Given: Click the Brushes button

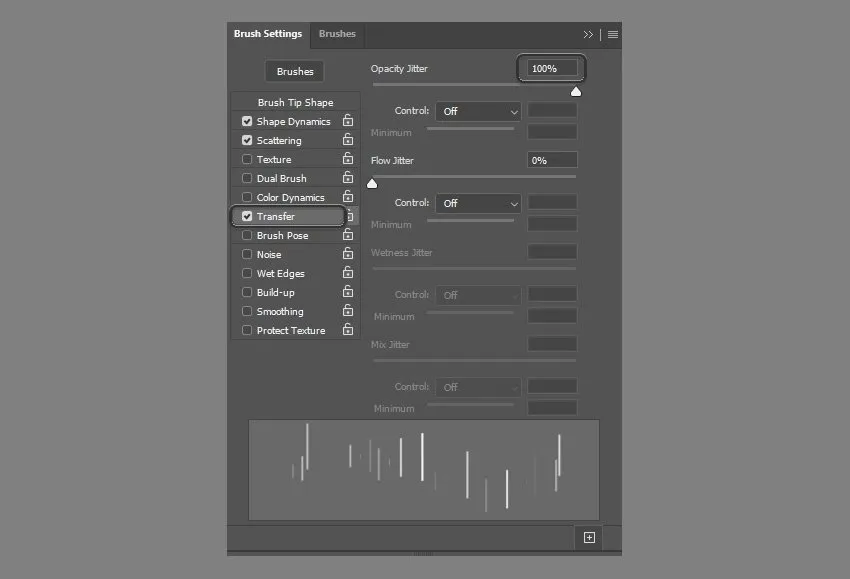Looking at the screenshot, I should 295,72.
